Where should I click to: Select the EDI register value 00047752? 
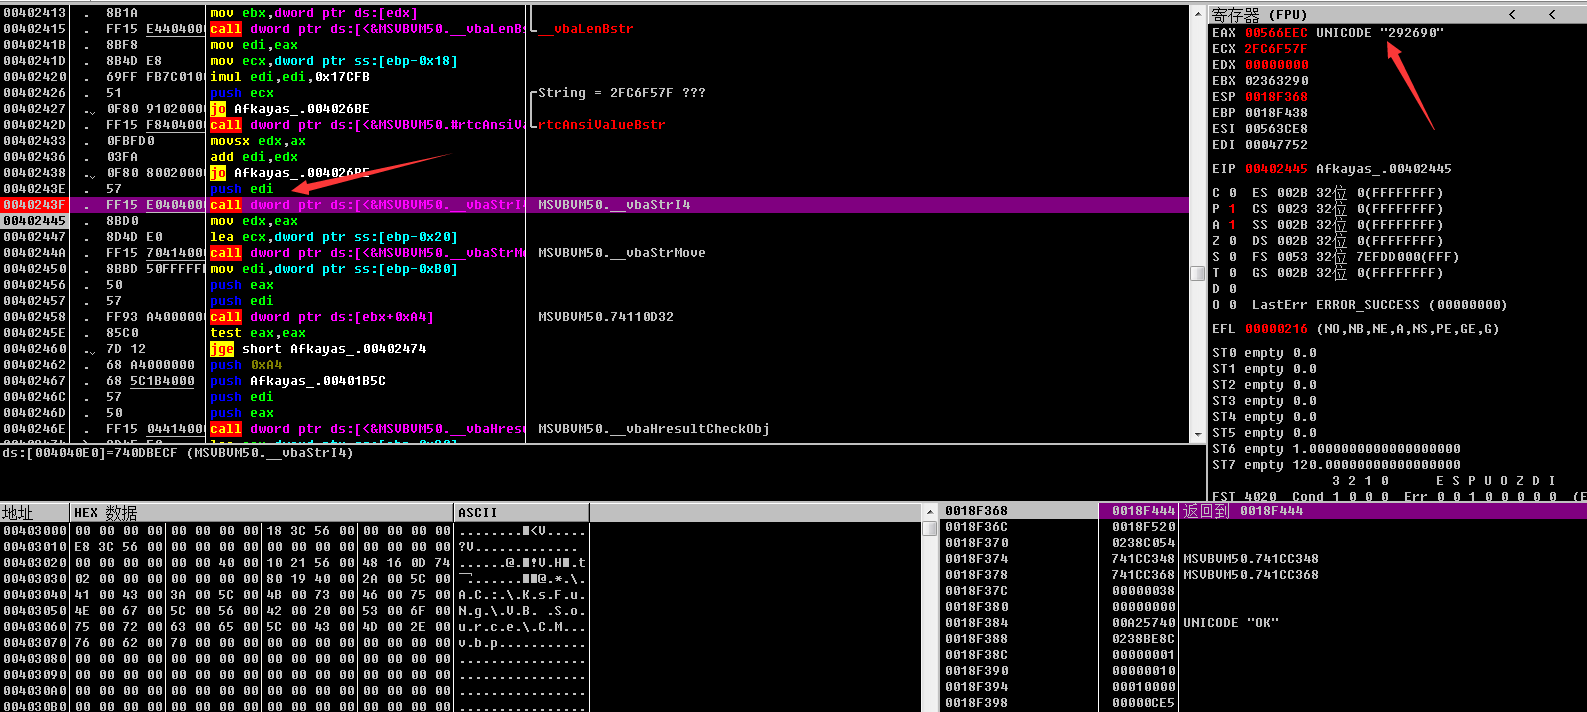tap(1276, 145)
